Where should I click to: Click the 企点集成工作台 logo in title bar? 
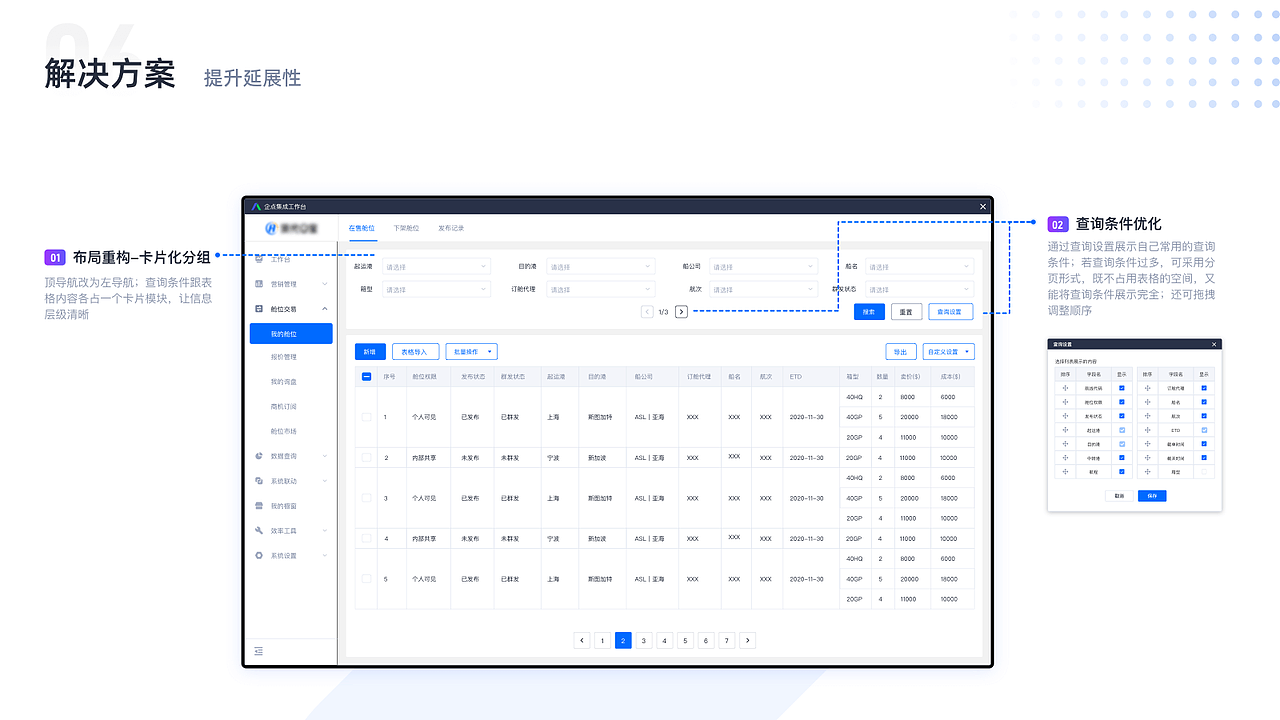click(x=256, y=206)
